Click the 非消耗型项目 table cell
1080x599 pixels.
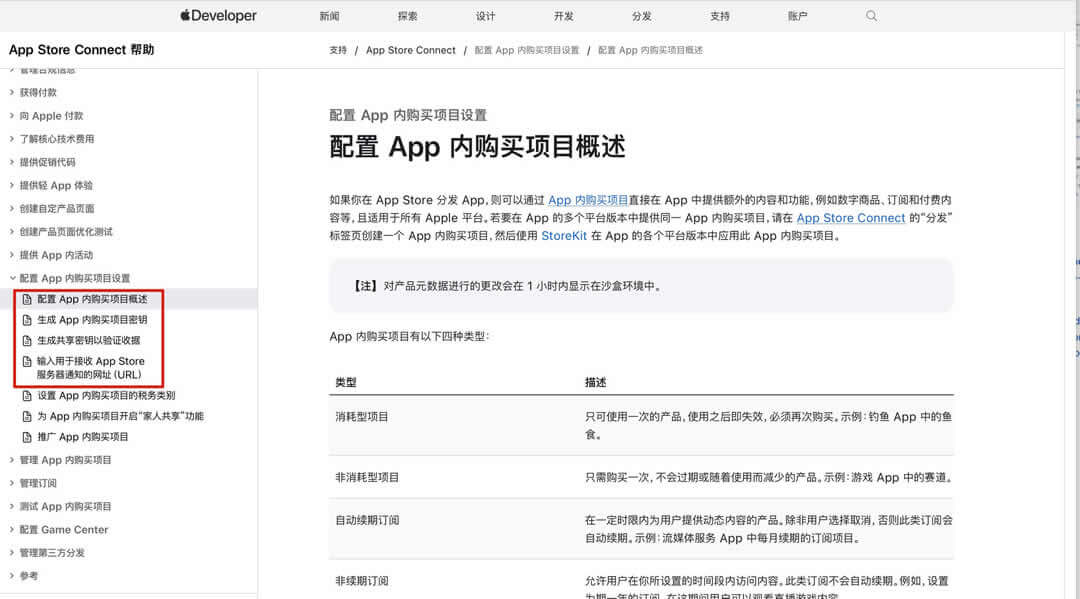(x=367, y=477)
